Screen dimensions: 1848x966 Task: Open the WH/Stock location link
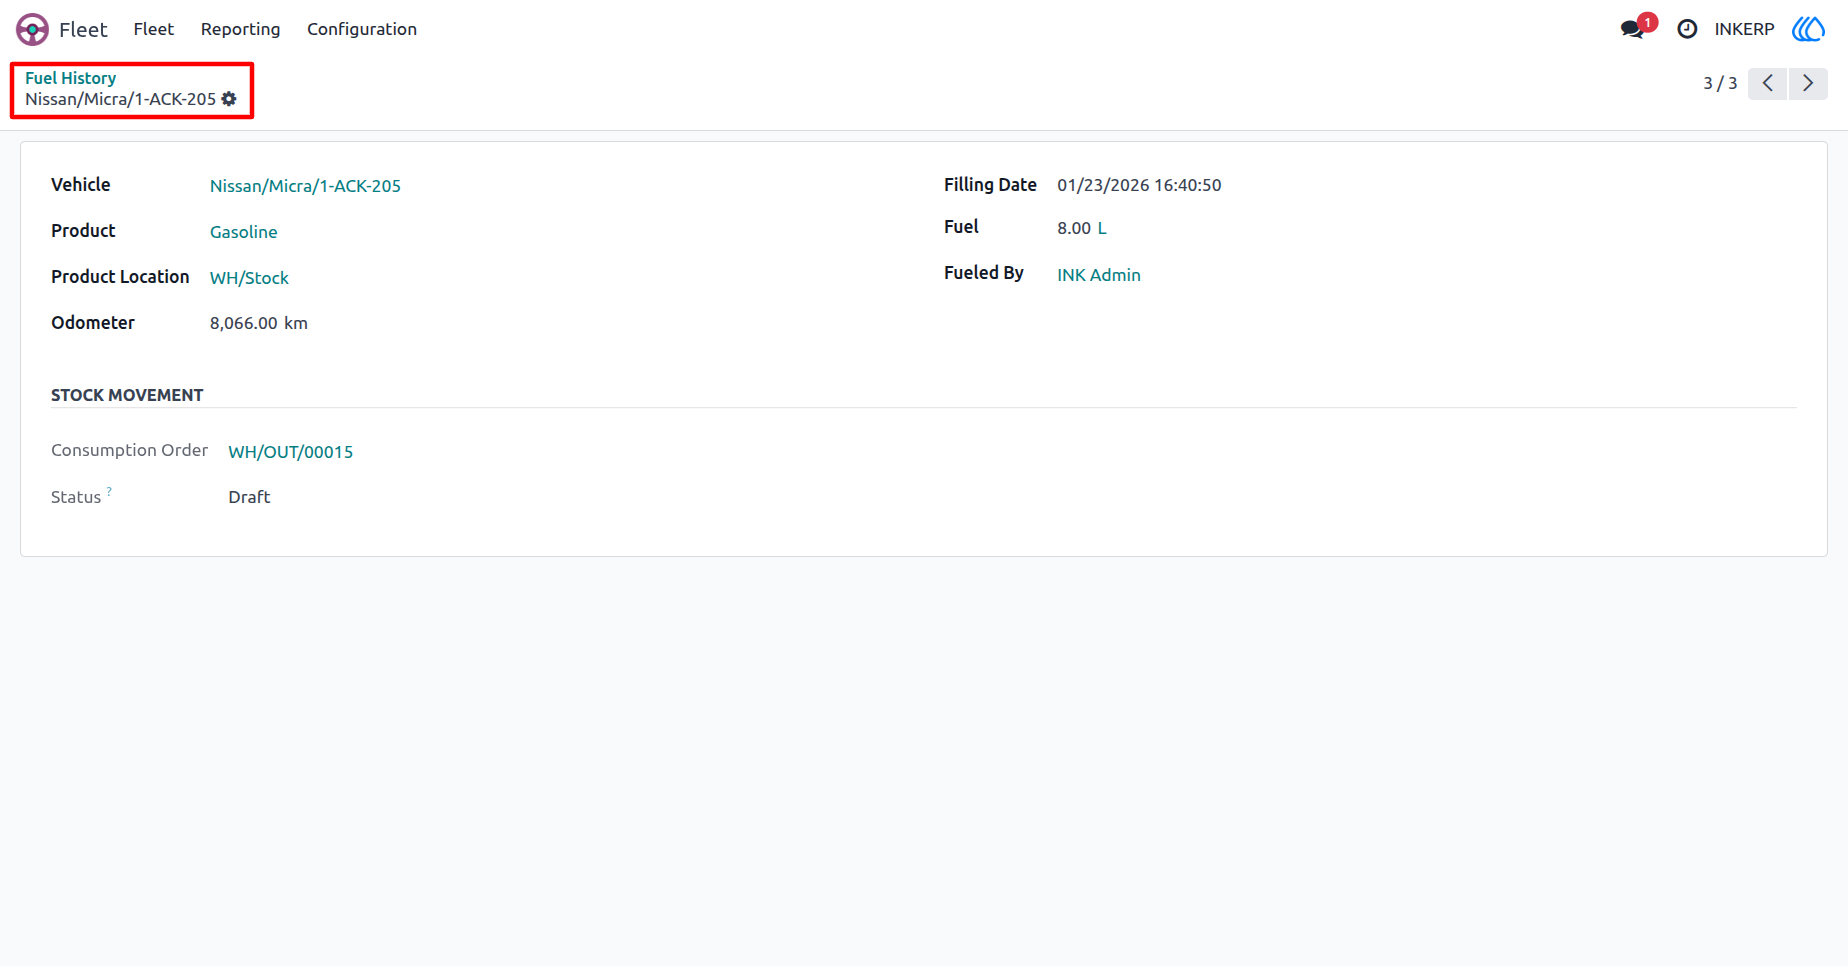coord(249,278)
